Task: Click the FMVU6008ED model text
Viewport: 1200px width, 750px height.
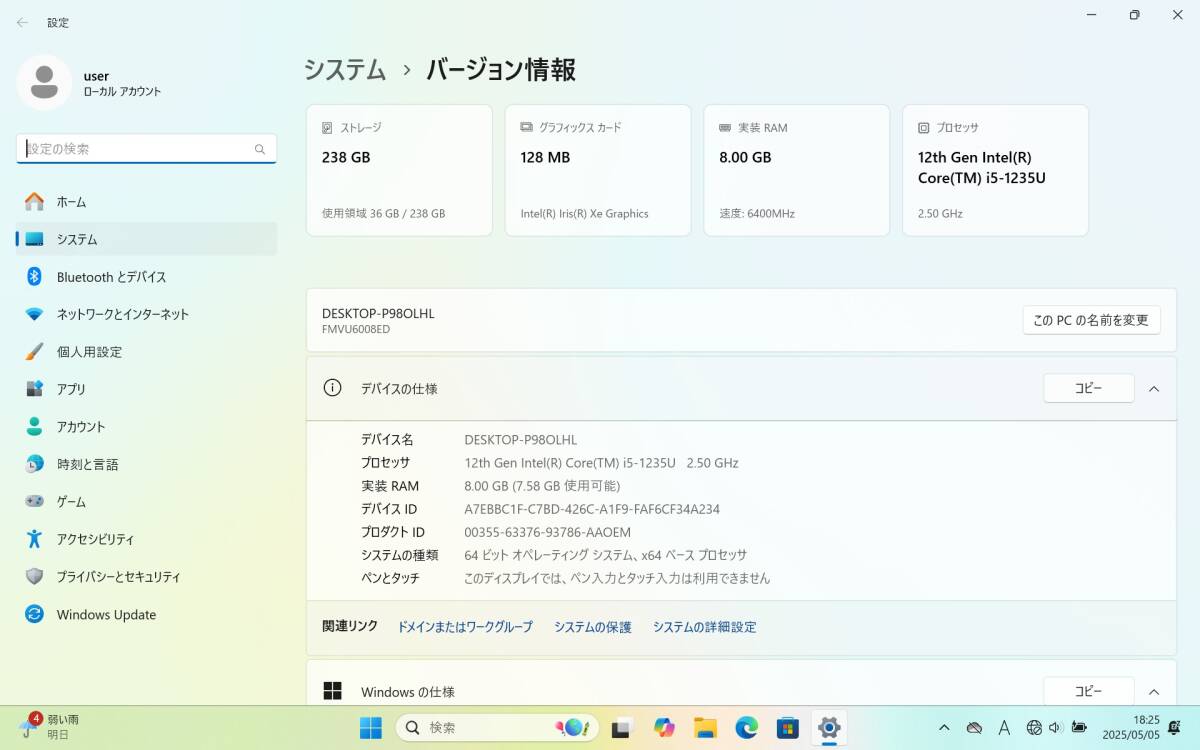Action: coord(356,329)
